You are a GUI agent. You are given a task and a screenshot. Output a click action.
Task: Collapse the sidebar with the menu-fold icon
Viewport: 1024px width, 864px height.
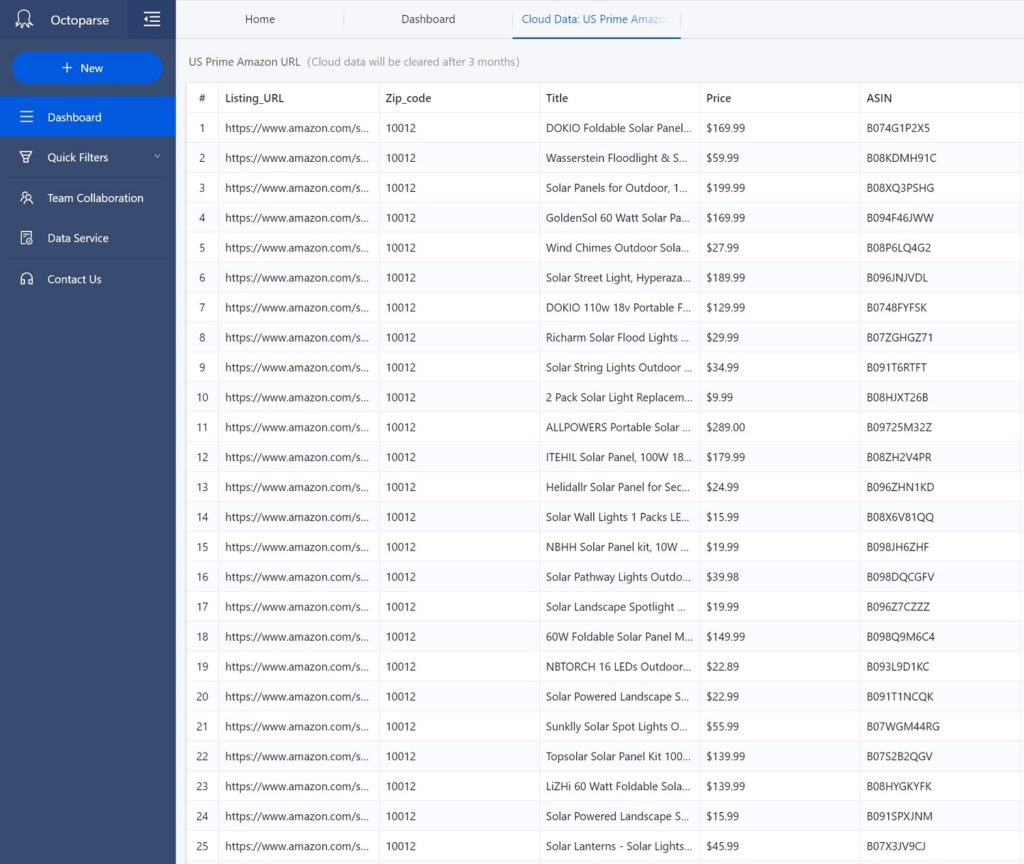pos(152,19)
